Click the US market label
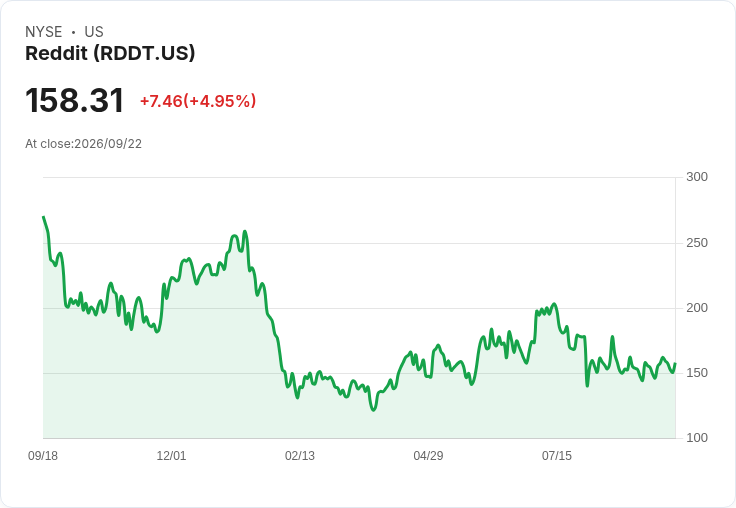Image resolution: width=736 pixels, height=508 pixels. click(x=94, y=32)
